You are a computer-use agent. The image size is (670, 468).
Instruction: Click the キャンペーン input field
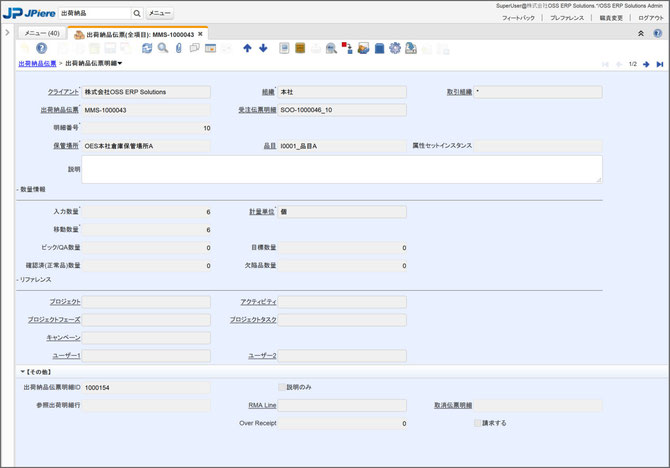click(146, 338)
